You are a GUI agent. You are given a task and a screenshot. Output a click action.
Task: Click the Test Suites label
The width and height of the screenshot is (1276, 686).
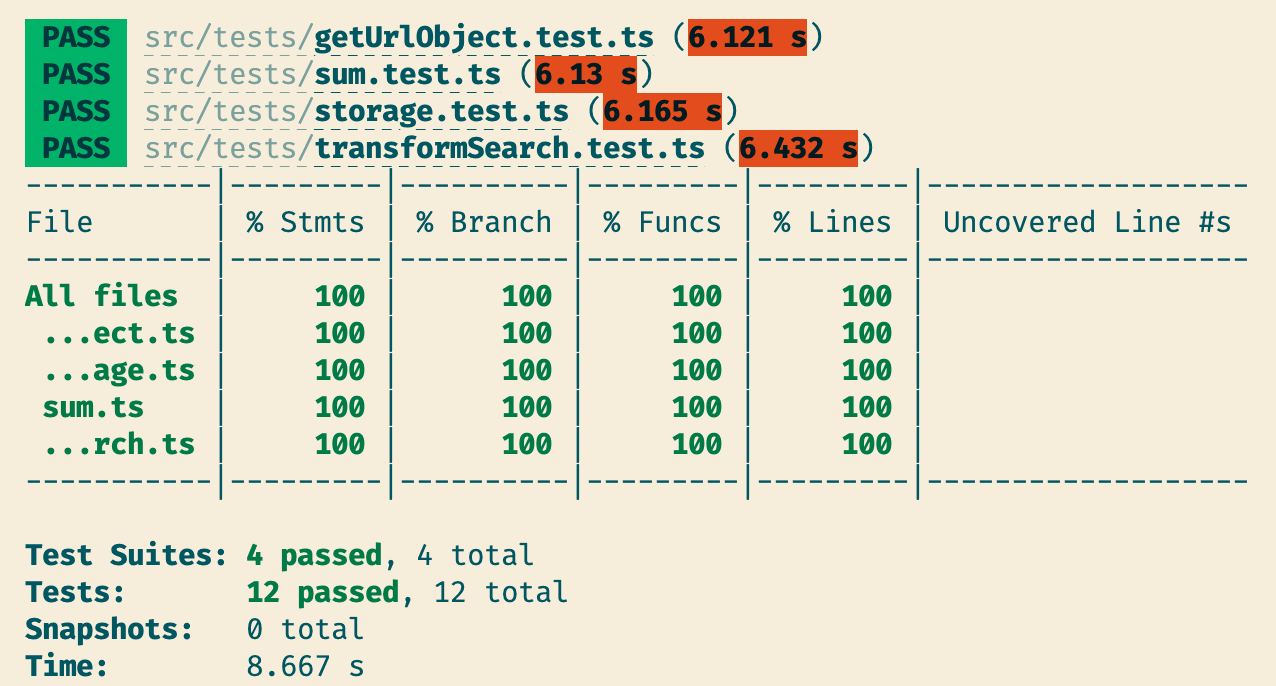[x=127, y=555]
